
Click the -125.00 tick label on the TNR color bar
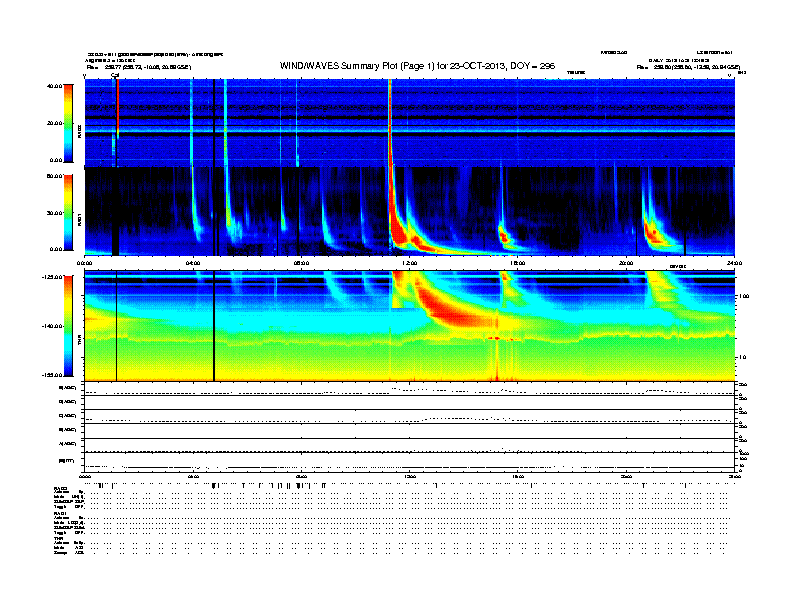point(52,277)
